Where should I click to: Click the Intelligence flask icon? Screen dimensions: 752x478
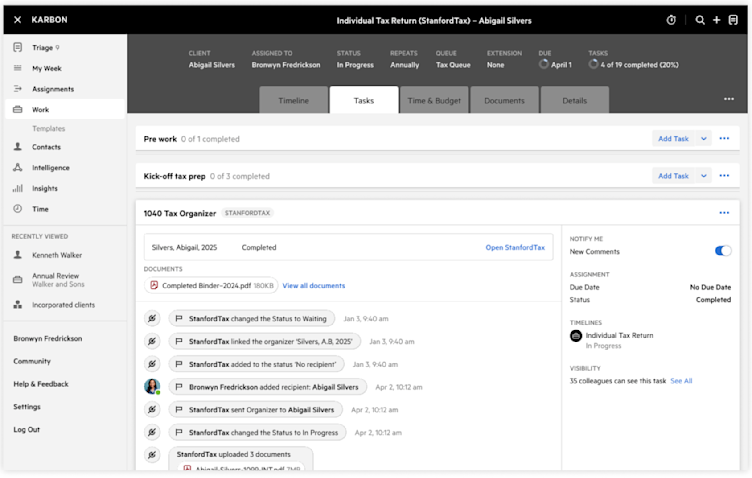18,167
